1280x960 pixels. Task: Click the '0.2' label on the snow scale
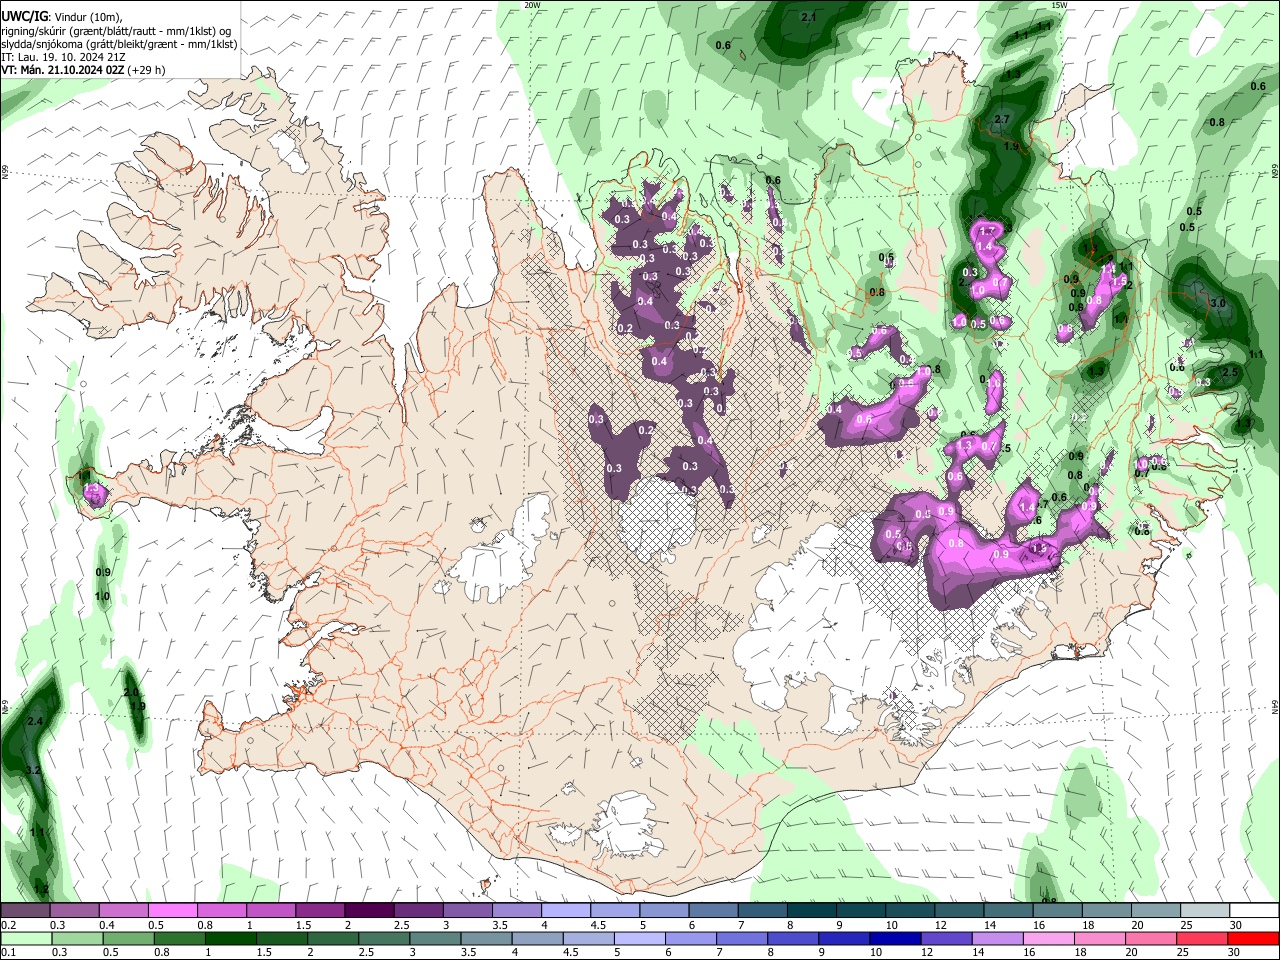pos(7,925)
